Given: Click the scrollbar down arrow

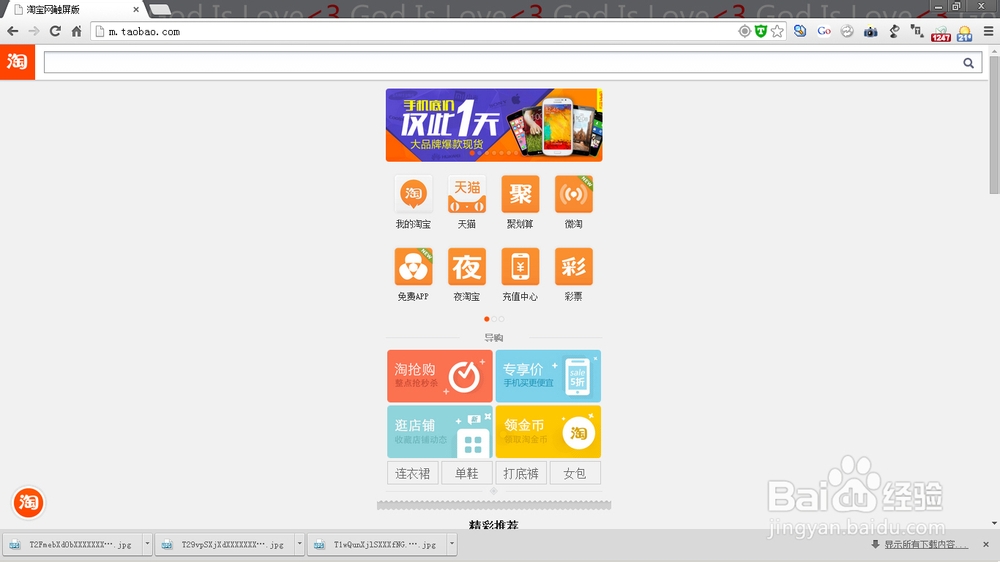Looking at the screenshot, I should tap(994, 523).
